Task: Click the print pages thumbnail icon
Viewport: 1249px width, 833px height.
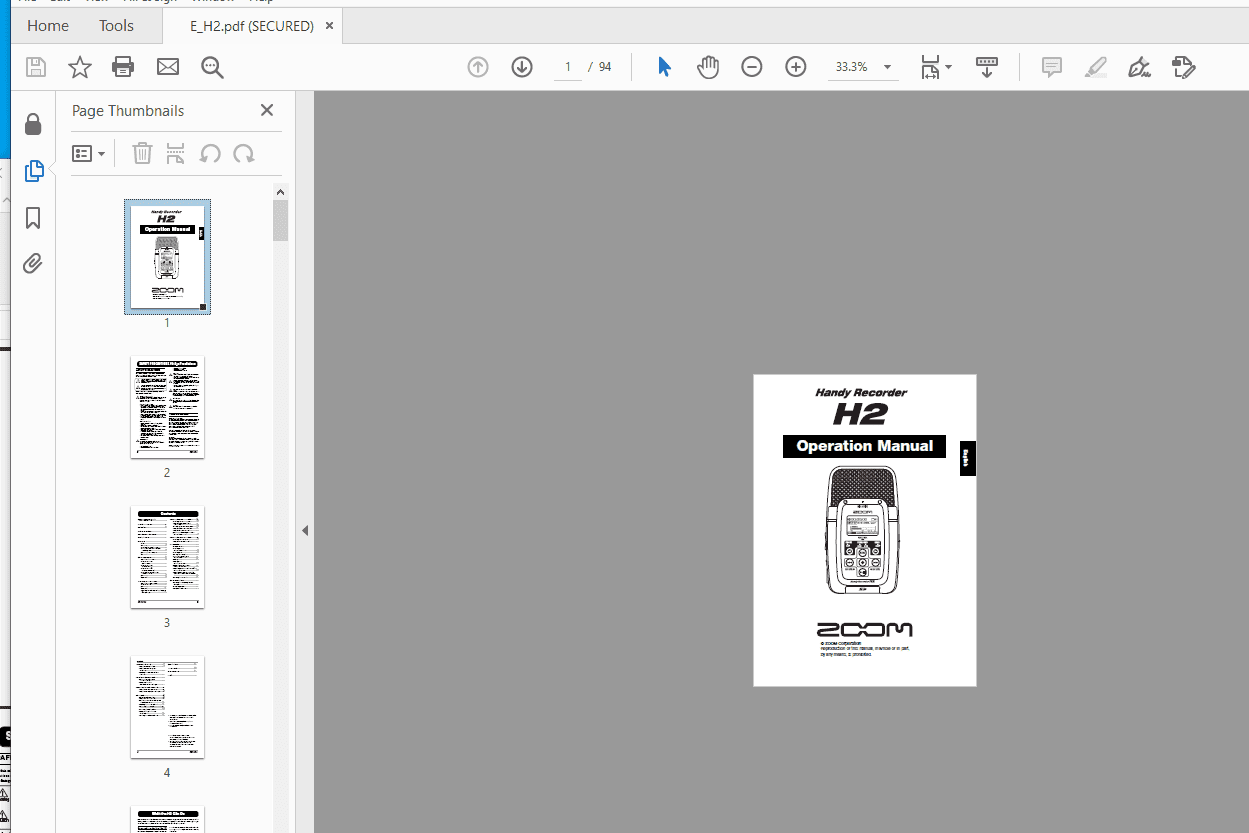Action: pos(175,153)
